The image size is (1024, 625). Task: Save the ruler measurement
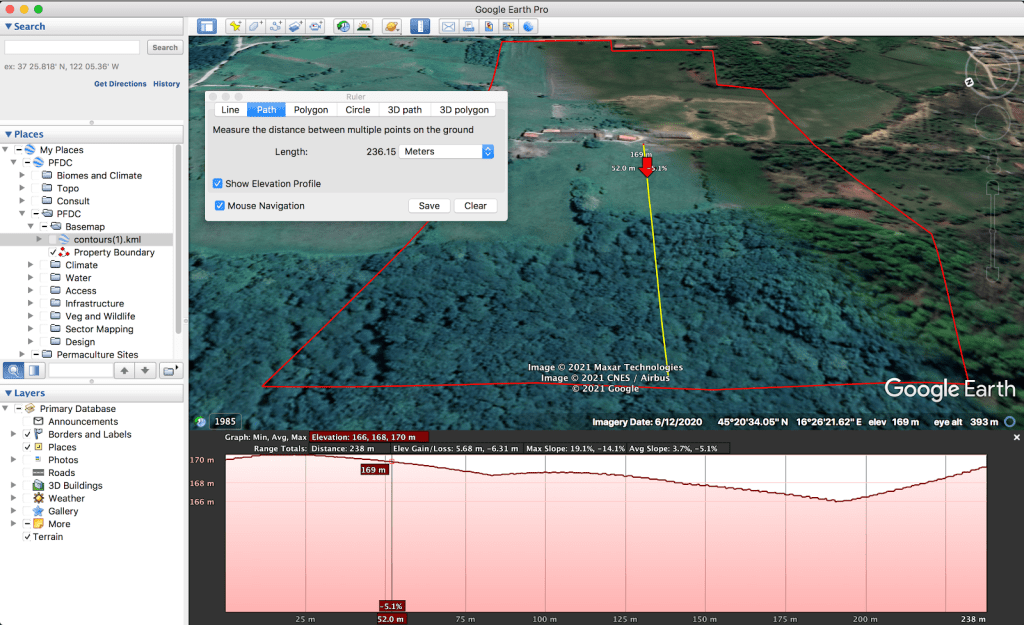coord(429,206)
